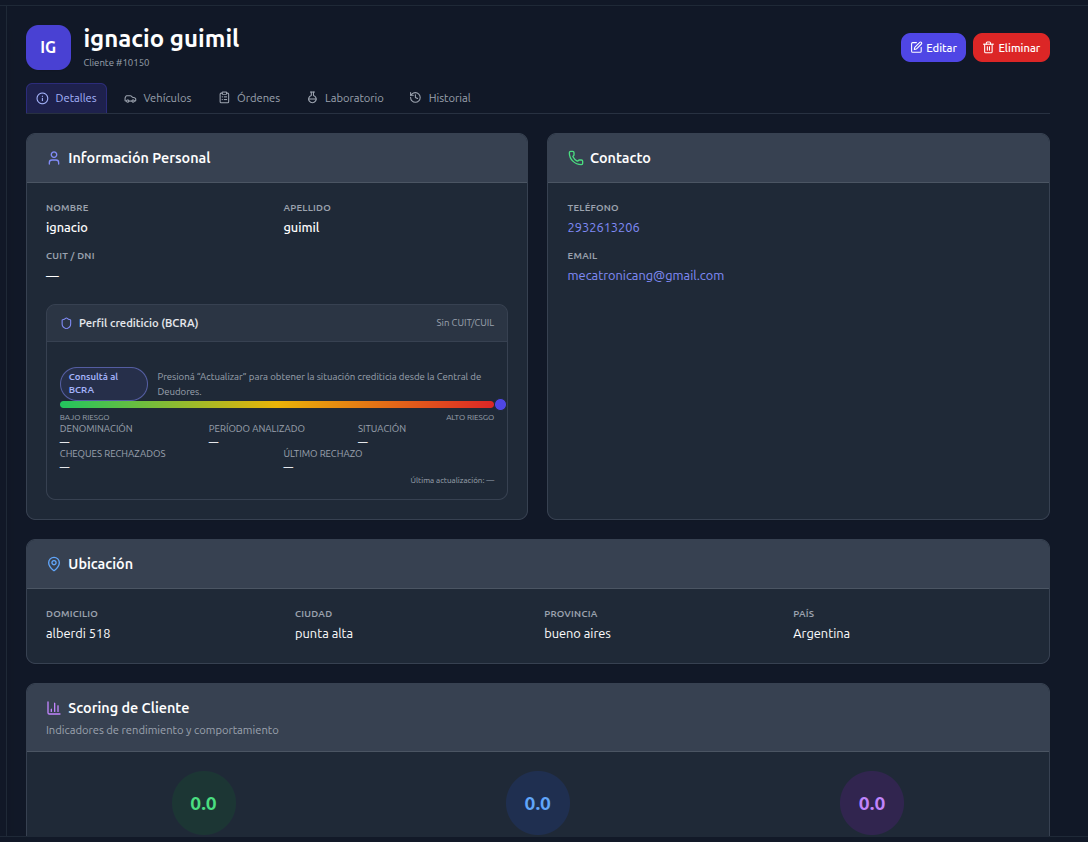
Task: Click the person icon beside Información Personal
Action: point(54,158)
